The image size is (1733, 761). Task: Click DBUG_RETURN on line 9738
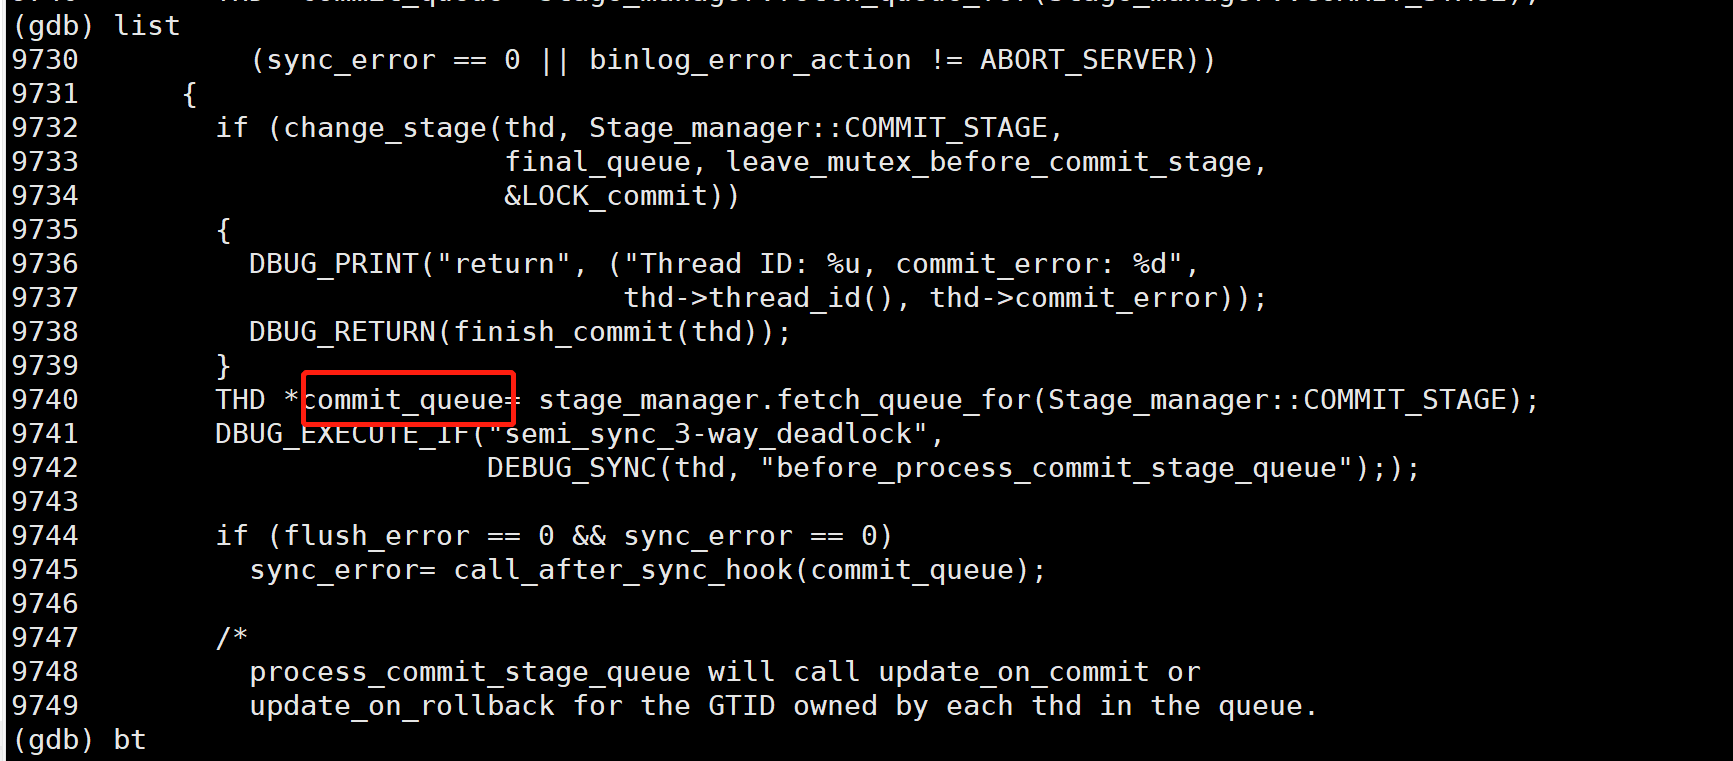(343, 332)
